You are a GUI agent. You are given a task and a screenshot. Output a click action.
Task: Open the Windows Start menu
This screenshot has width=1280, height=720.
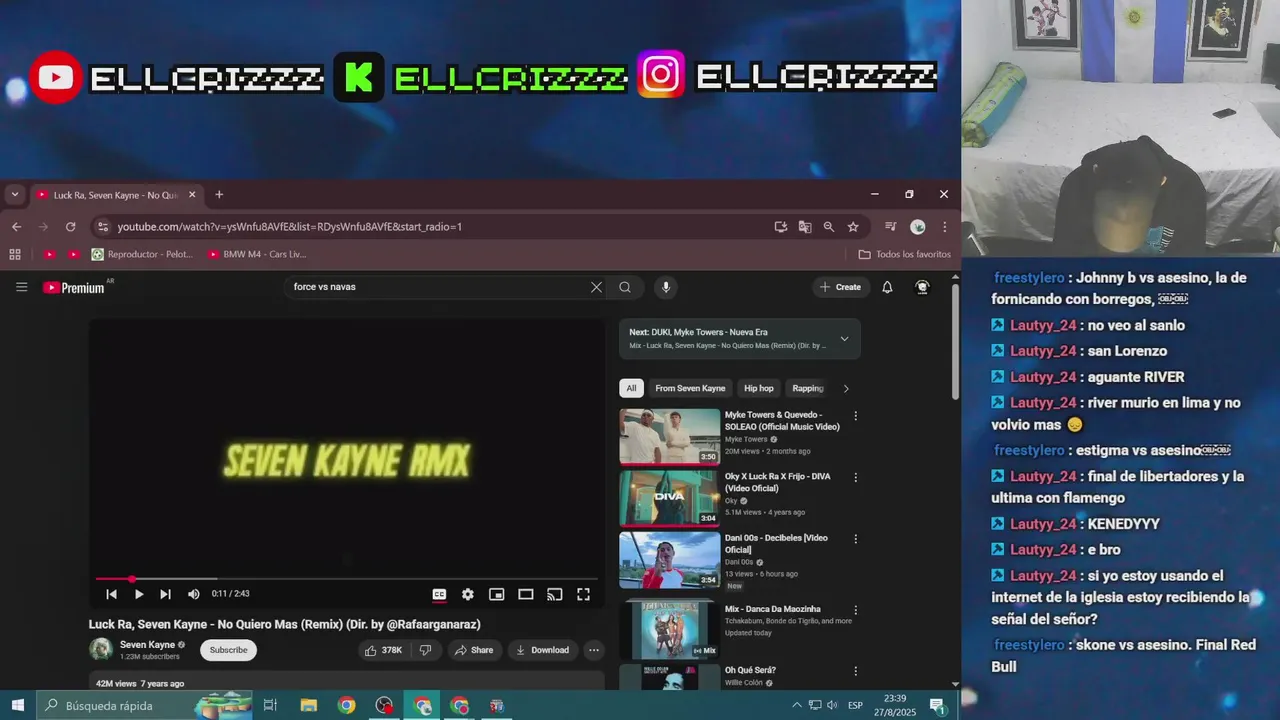[18, 706]
